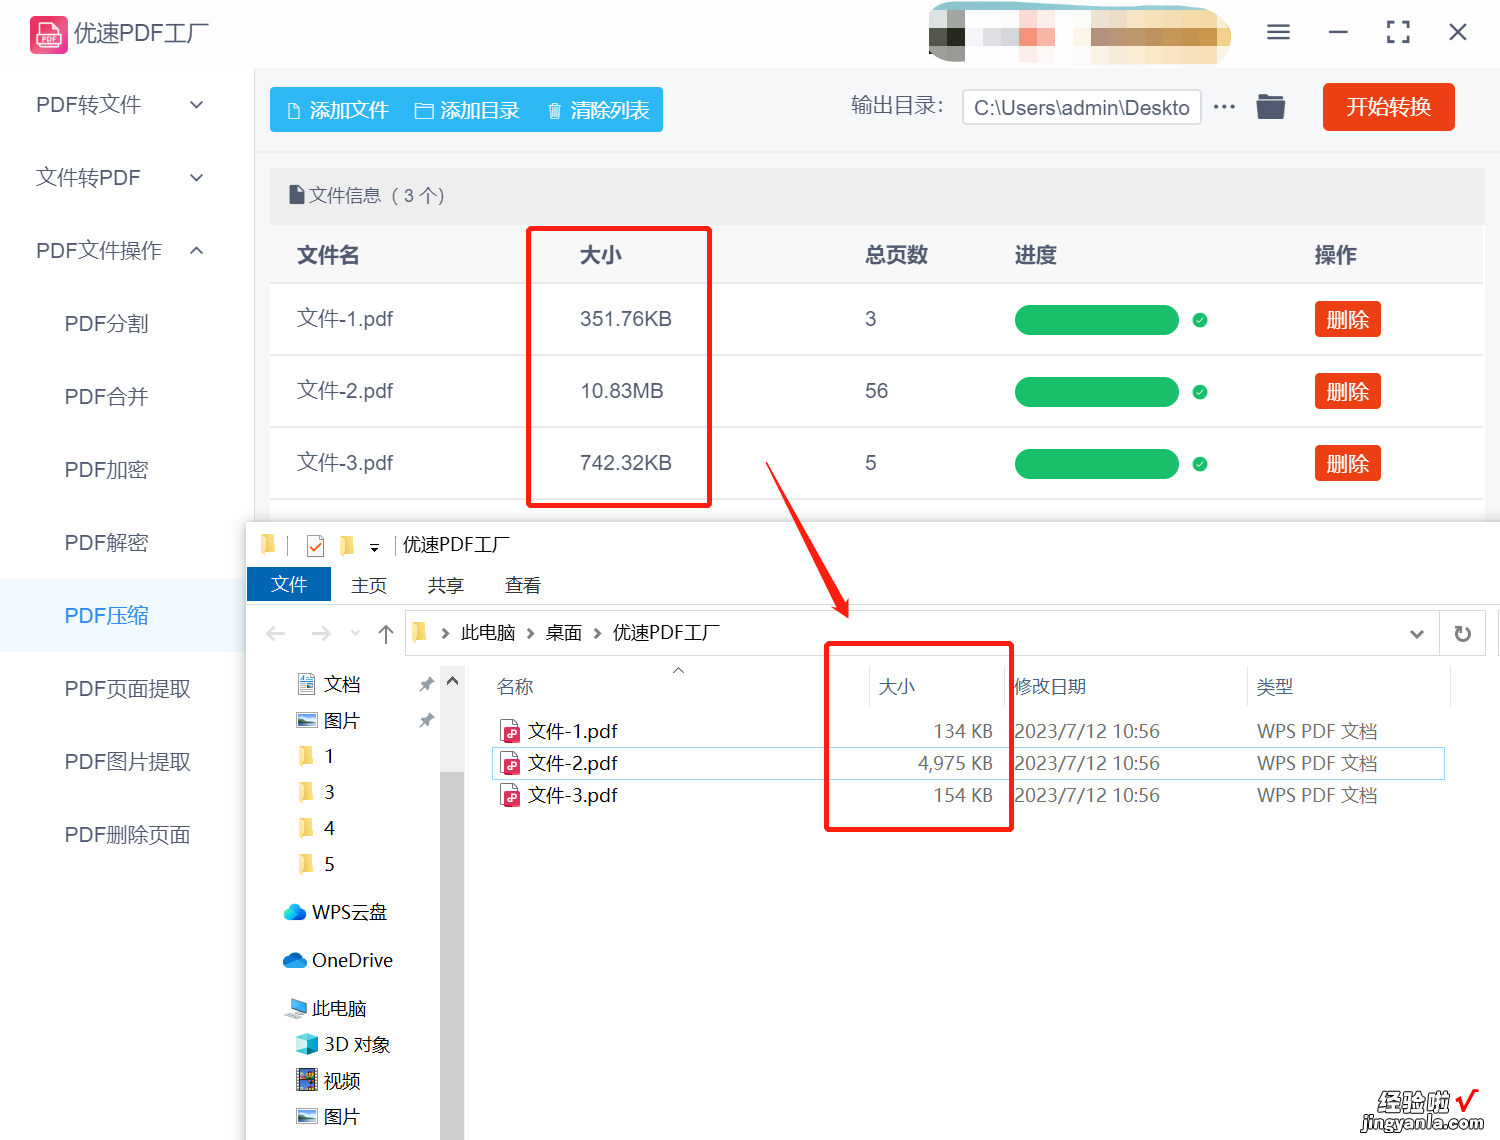Open the folder named 3 in navigation pane
Screen dimensions: 1500x1140
[329, 792]
